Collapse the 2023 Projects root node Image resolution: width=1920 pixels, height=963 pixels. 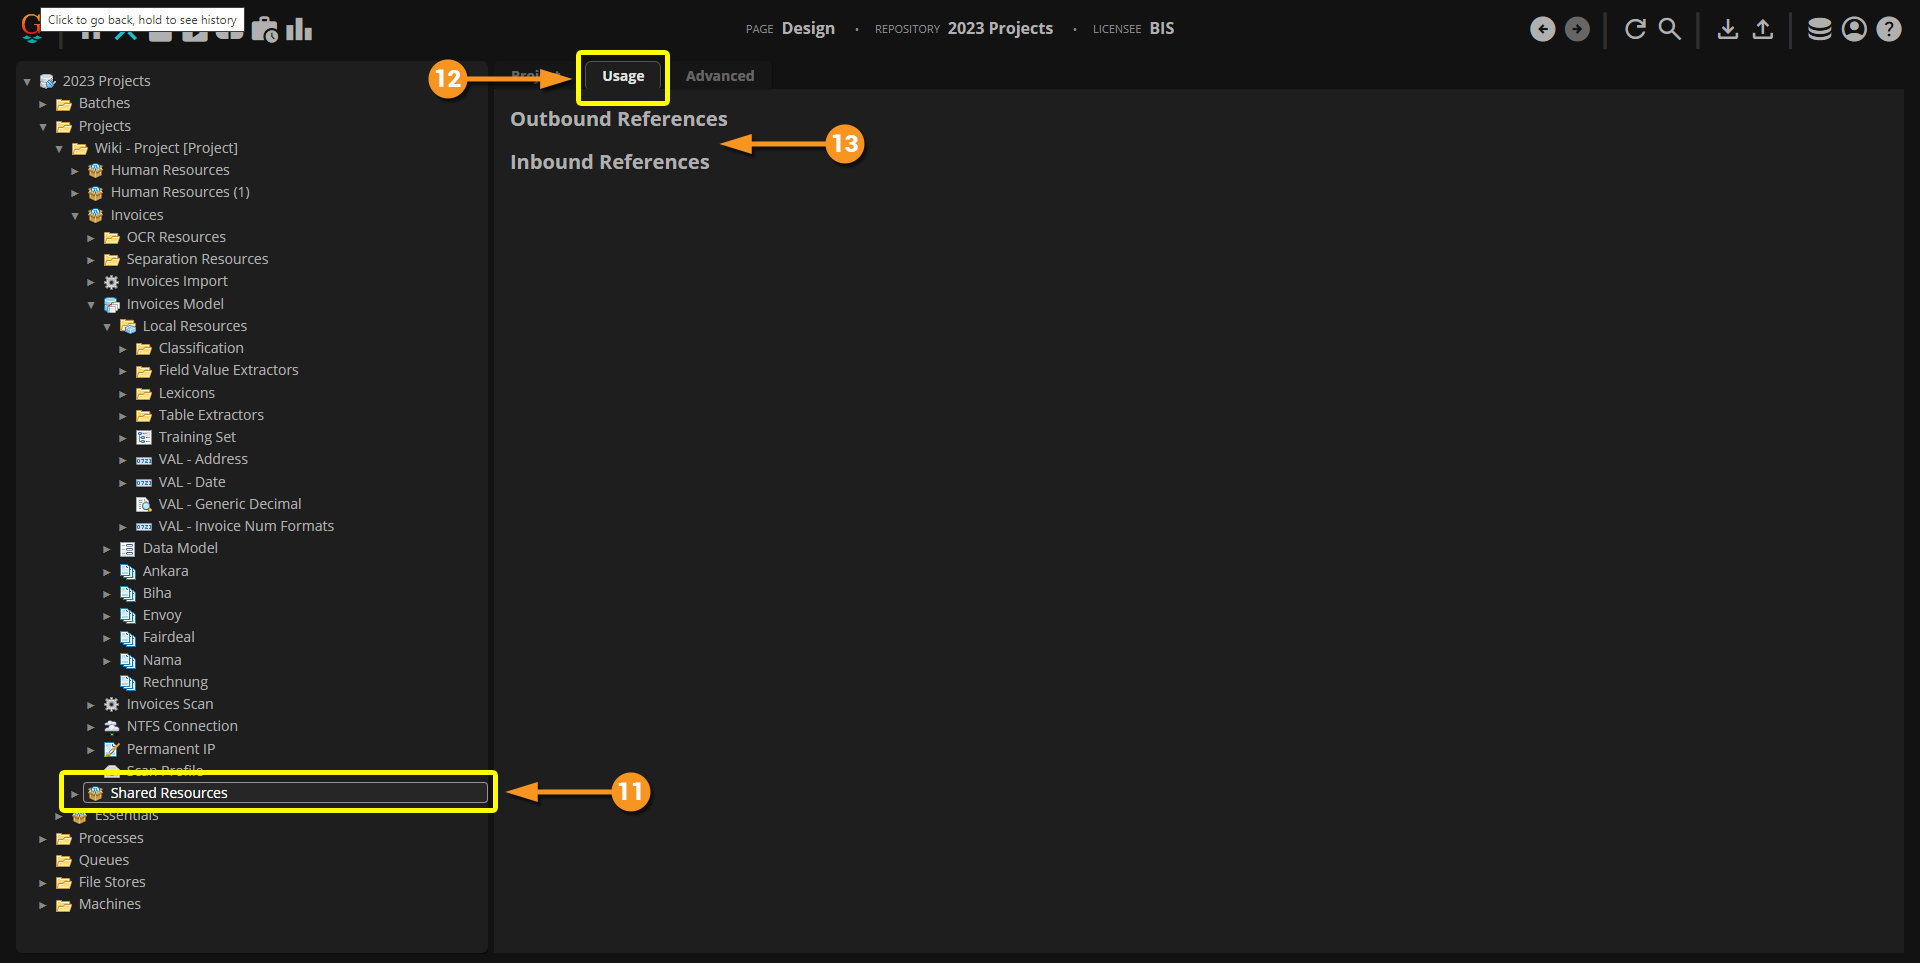tap(27, 82)
